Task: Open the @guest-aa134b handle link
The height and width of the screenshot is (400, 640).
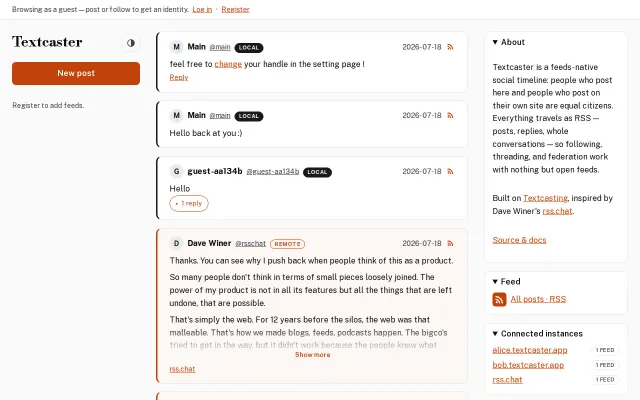Action: click(x=273, y=172)
